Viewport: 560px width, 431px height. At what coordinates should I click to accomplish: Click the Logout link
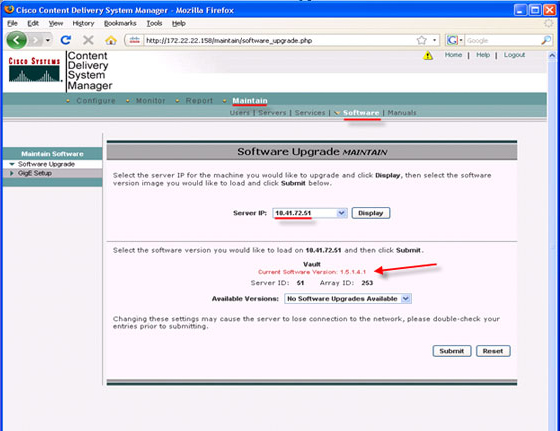[x=514, y=55]
